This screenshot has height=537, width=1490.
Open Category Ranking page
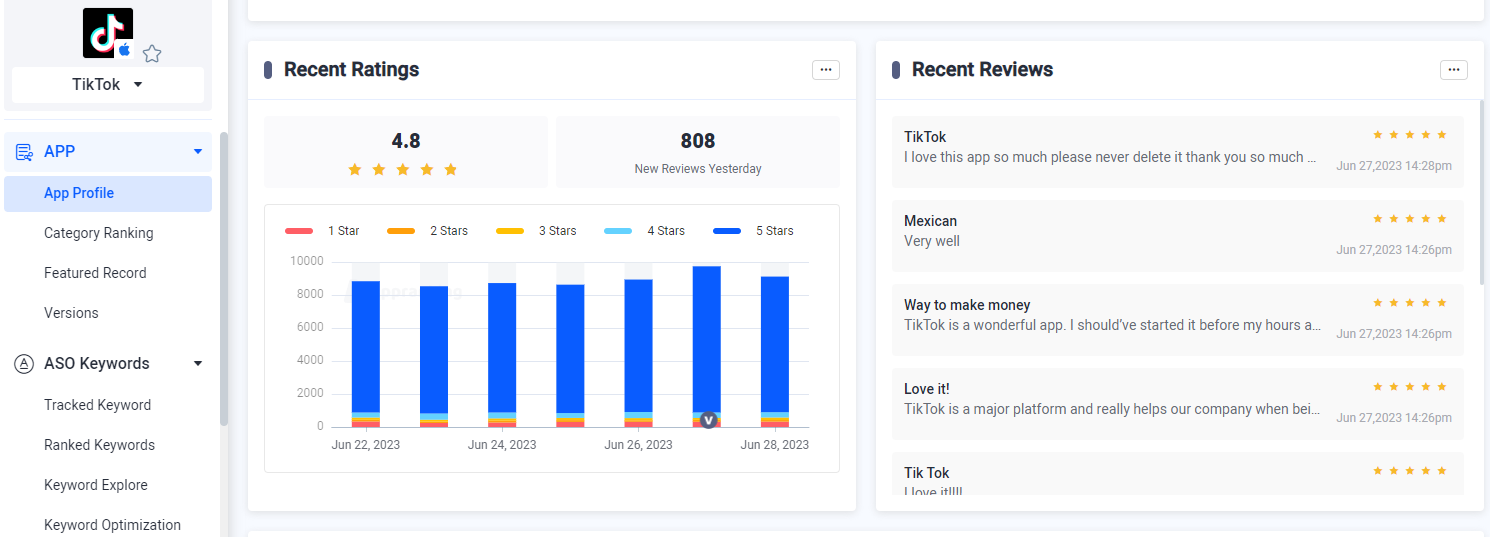click(x=99, y=233)
